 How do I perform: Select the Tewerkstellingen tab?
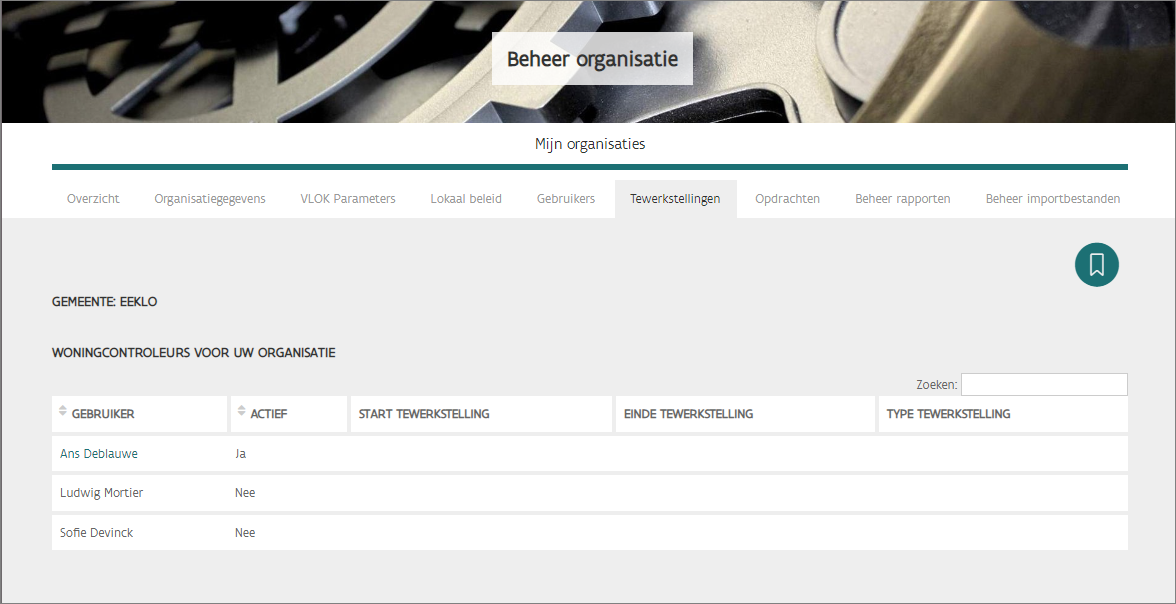[x=675, y=199]
